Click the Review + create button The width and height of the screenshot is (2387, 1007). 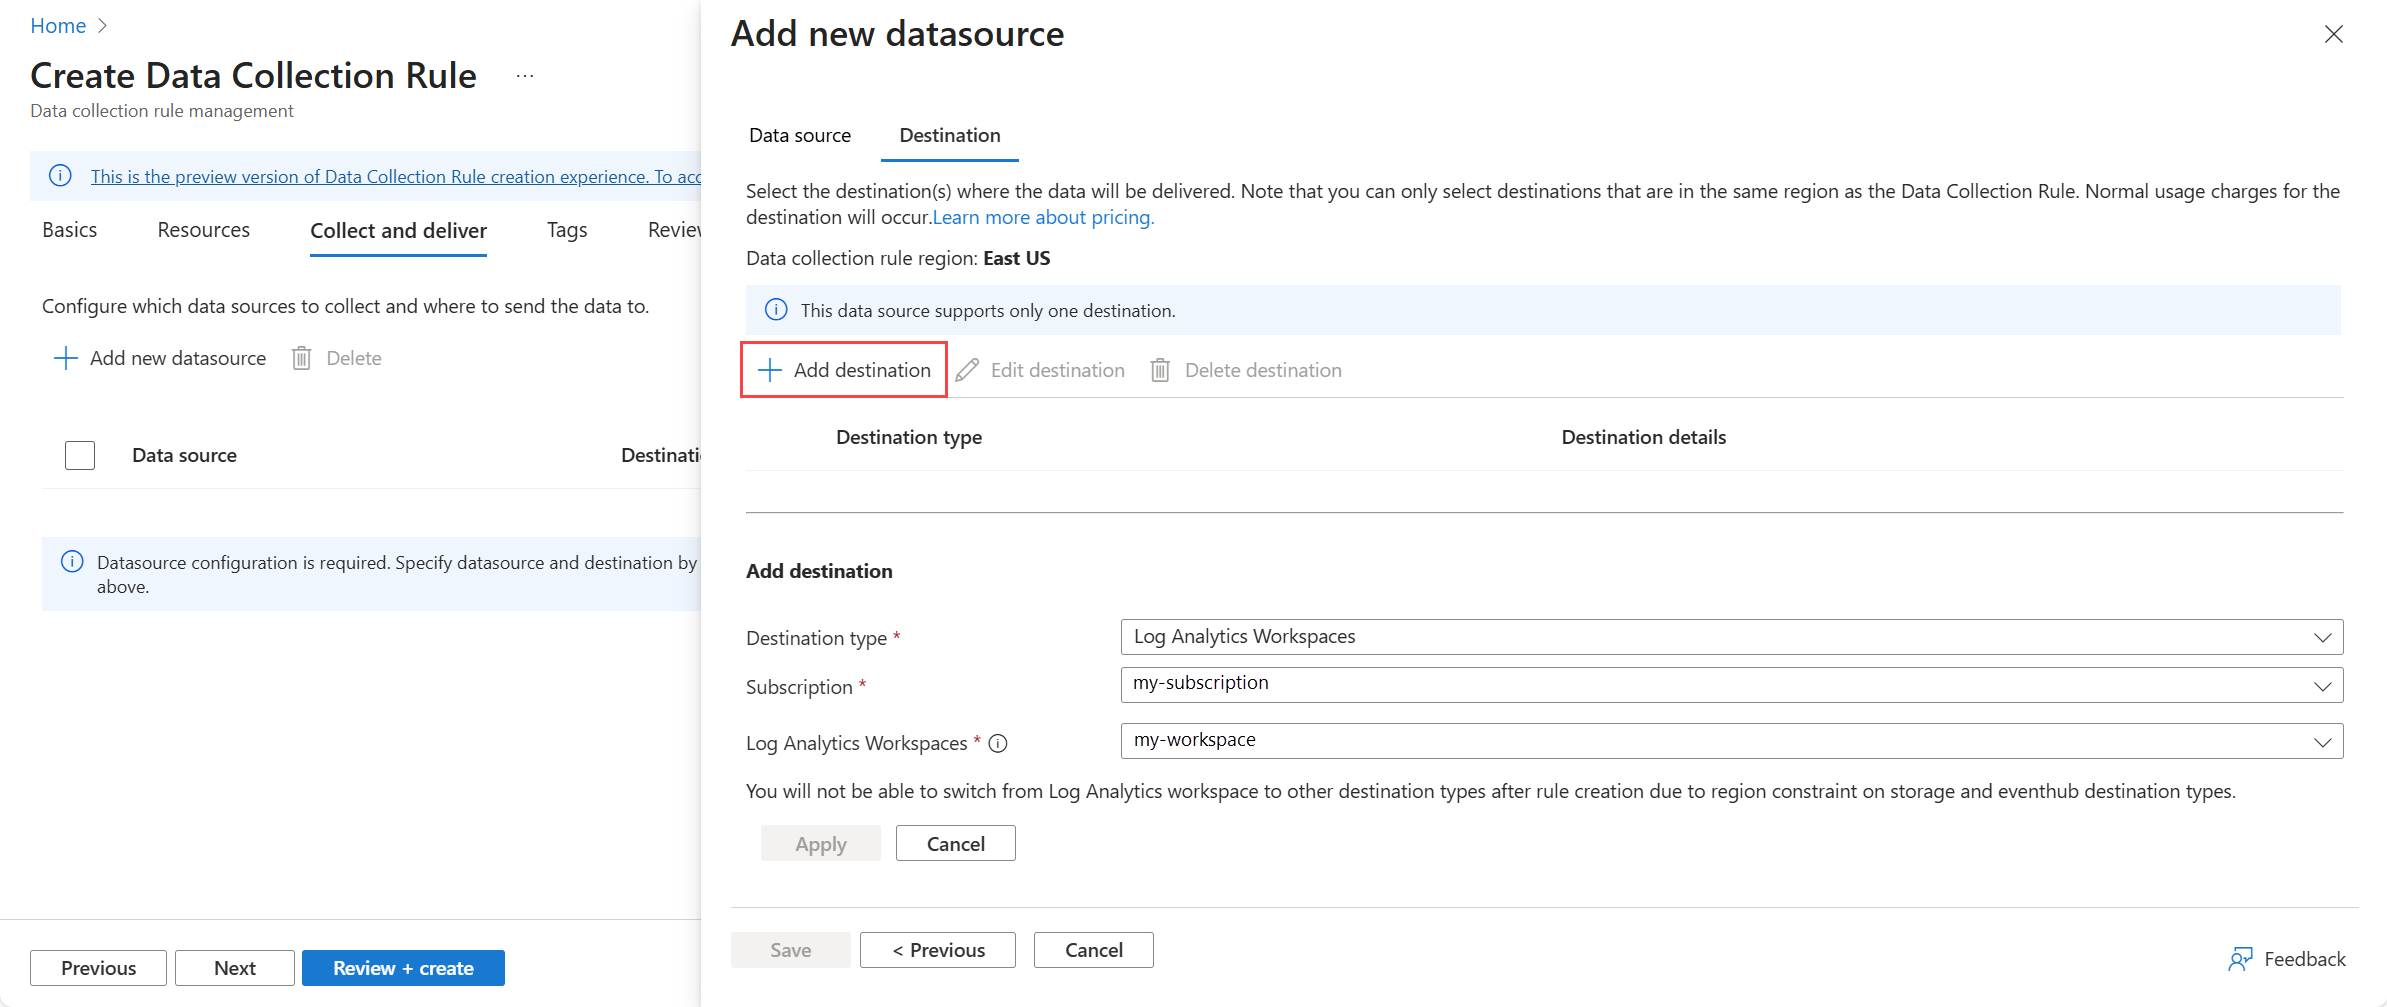tap(403, 968)
